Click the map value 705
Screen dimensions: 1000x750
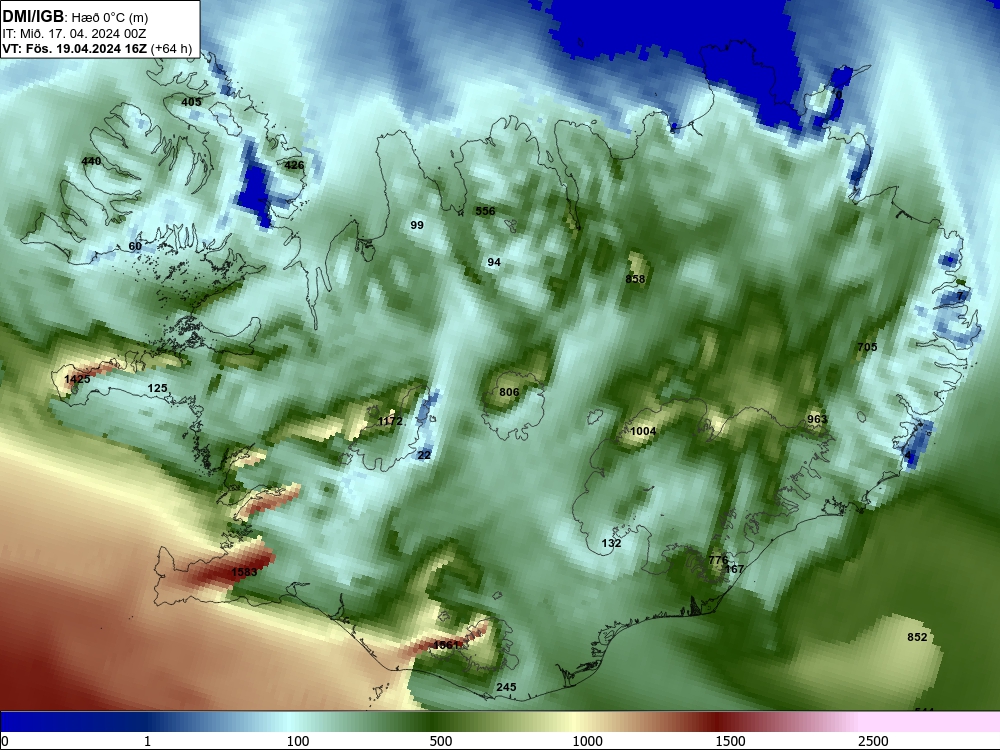click(x=867, y=347)
